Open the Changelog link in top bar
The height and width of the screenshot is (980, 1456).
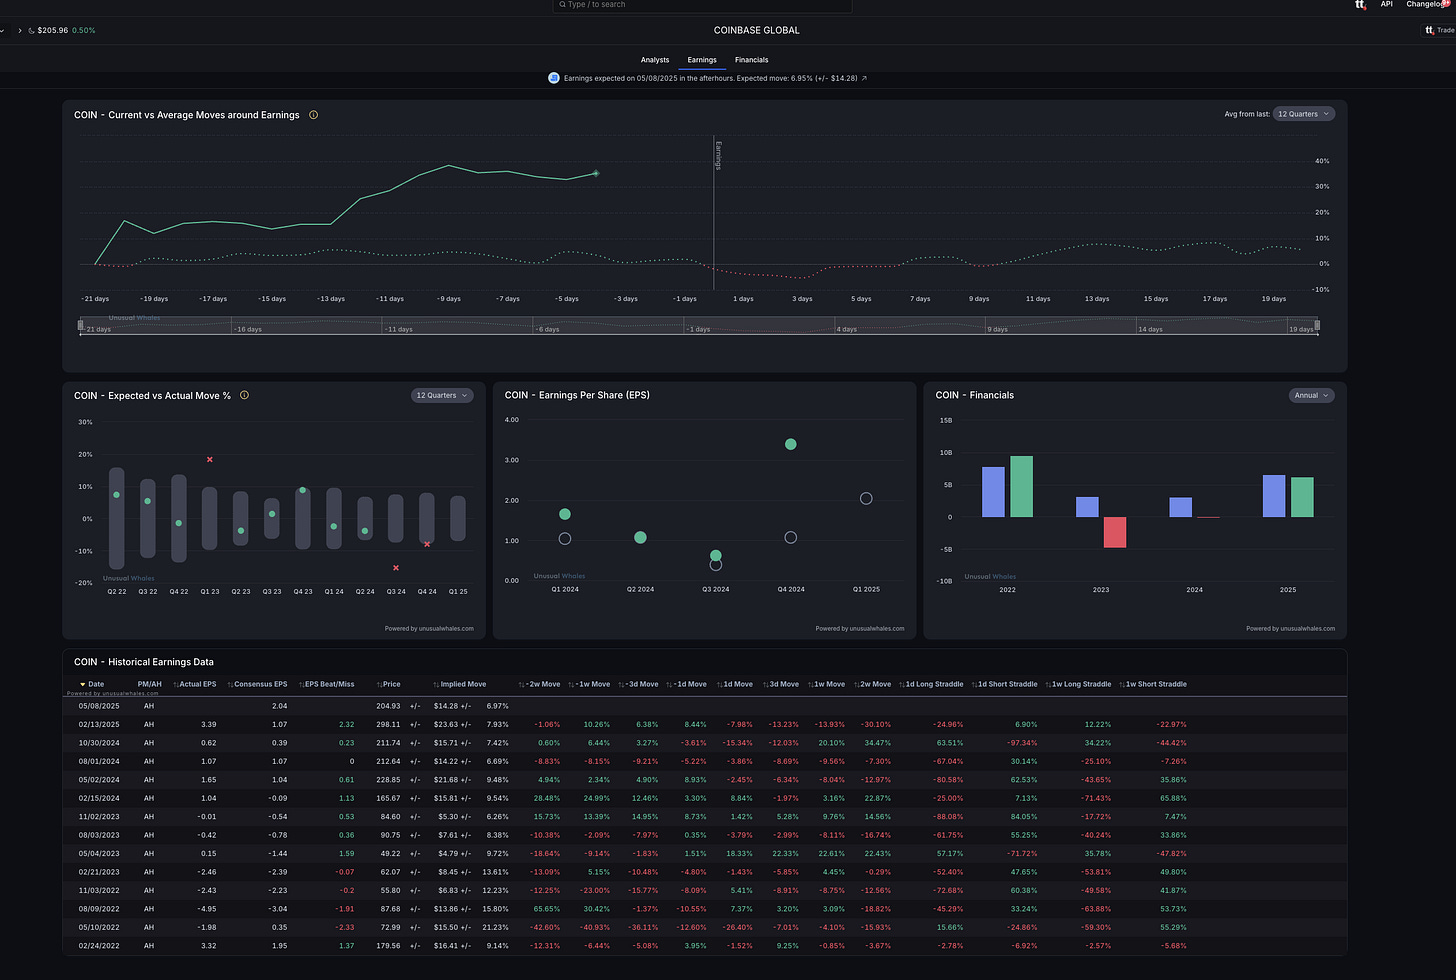click(x=1424, y=4)
